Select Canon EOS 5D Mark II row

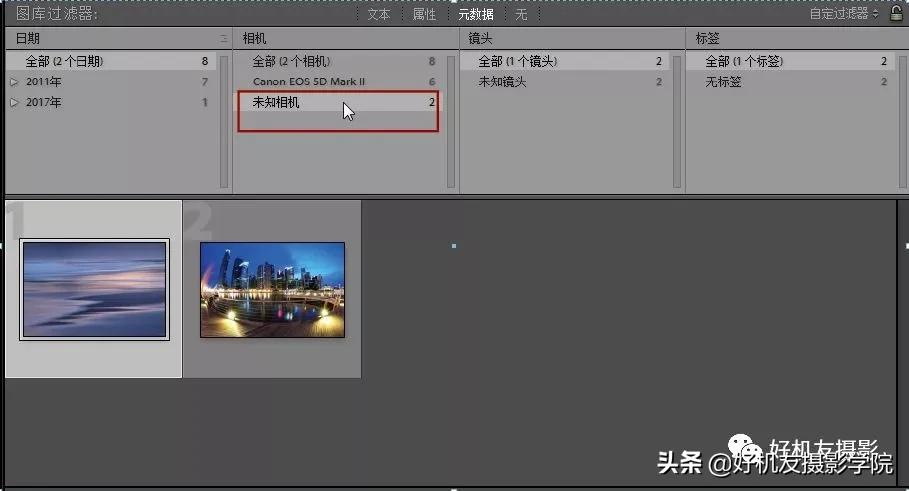point(339,82)
